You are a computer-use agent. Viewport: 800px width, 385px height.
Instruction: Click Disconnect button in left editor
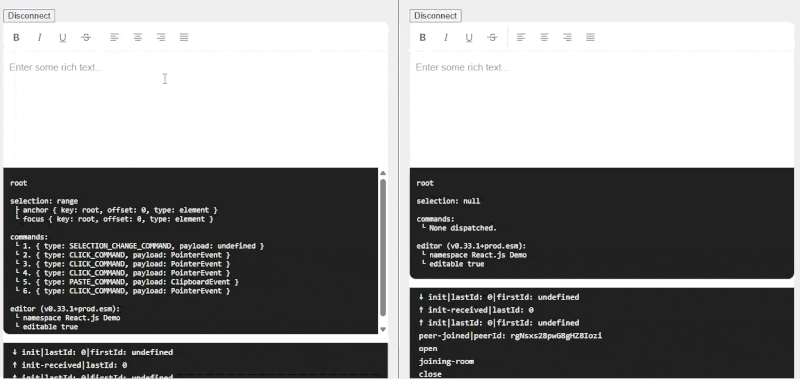(x=29, y=16)
